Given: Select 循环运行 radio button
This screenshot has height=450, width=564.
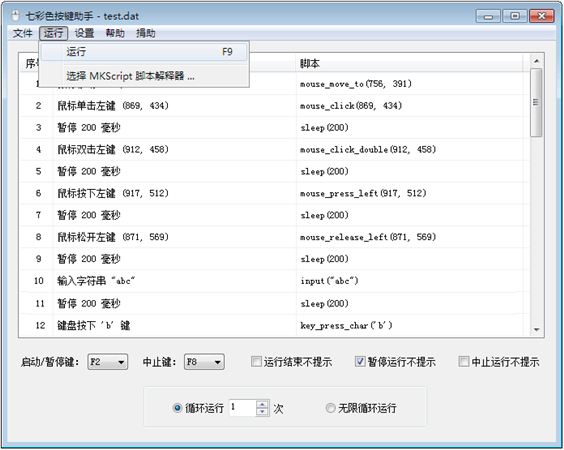Looking at the screenshot, I should tap(177, 408).
